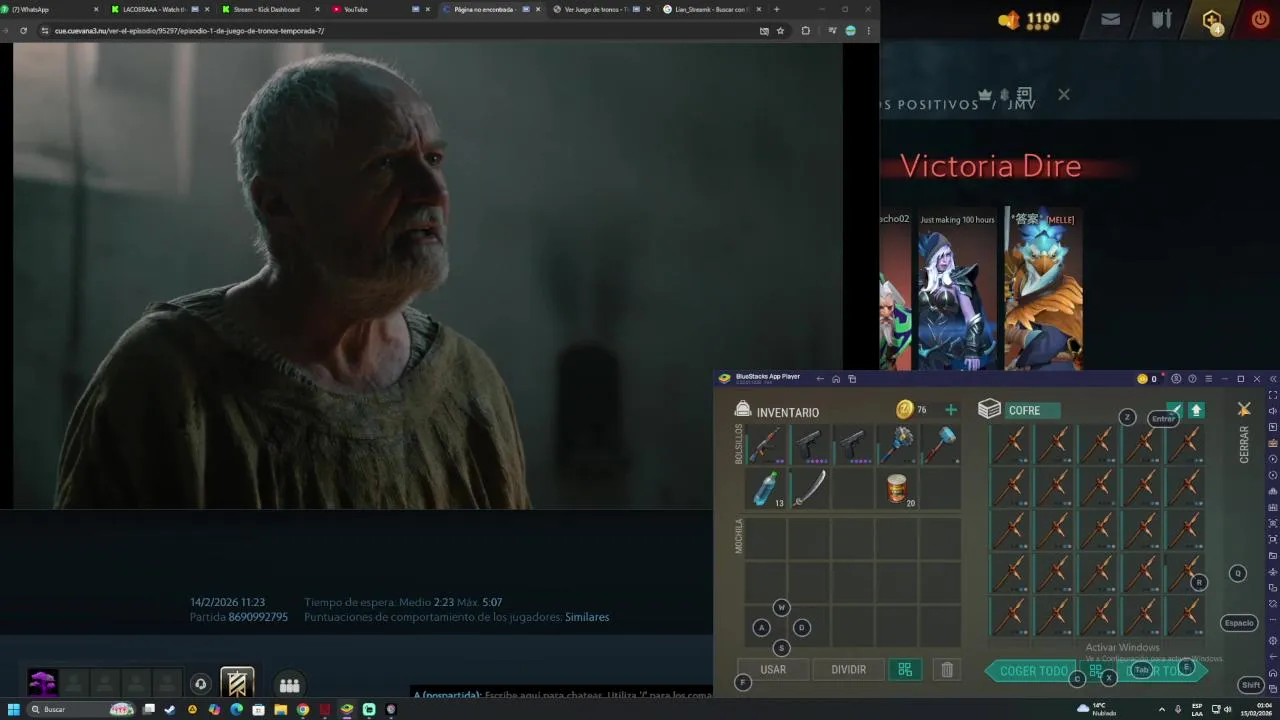Select the curved katana sword item
The image size is (1280, 720).
(x=810, y=489)
